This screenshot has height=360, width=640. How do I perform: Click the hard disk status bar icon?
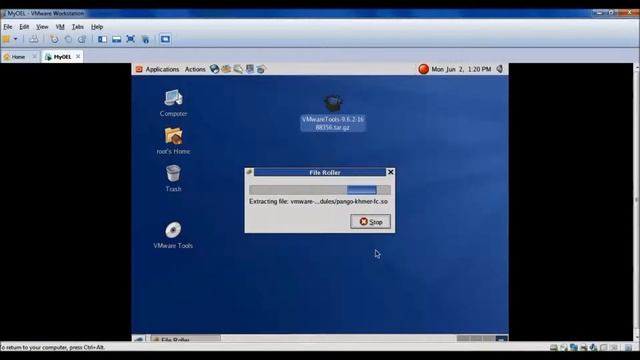[x=553, y=348]
